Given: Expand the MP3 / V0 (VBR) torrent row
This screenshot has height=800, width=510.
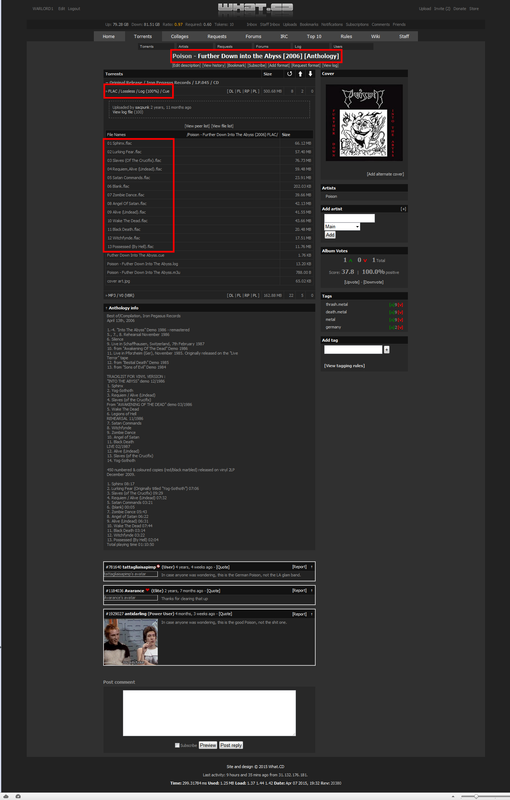Looking at the screenshot, I should coord(121,295).
